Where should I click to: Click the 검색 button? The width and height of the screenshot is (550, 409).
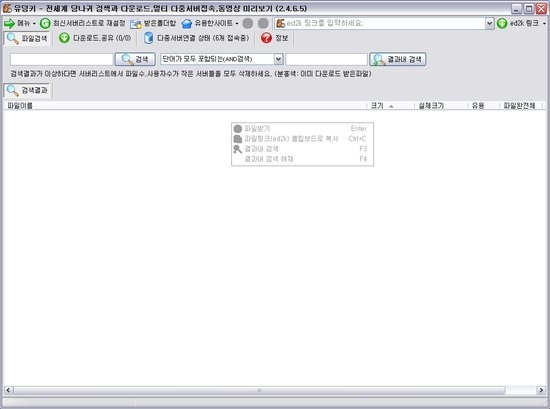[x=135, y=59]
